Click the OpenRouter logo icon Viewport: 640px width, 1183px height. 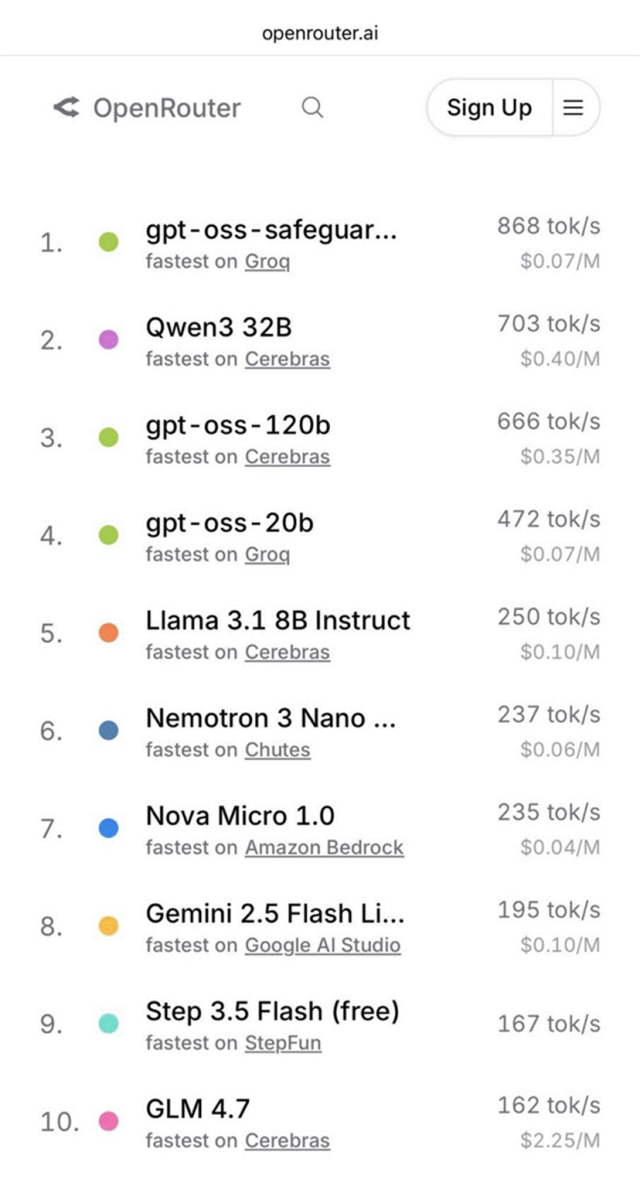[x=67, y=108]
